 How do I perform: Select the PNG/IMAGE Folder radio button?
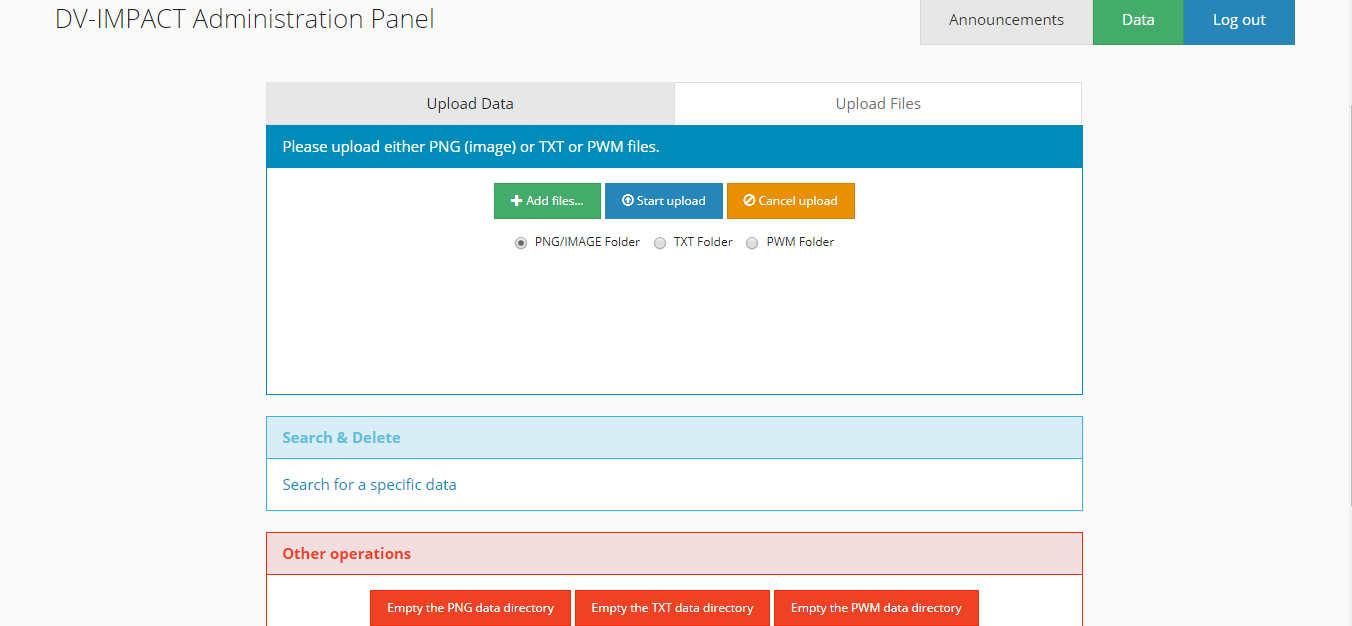pyautogui.click(x=521, y=243)
